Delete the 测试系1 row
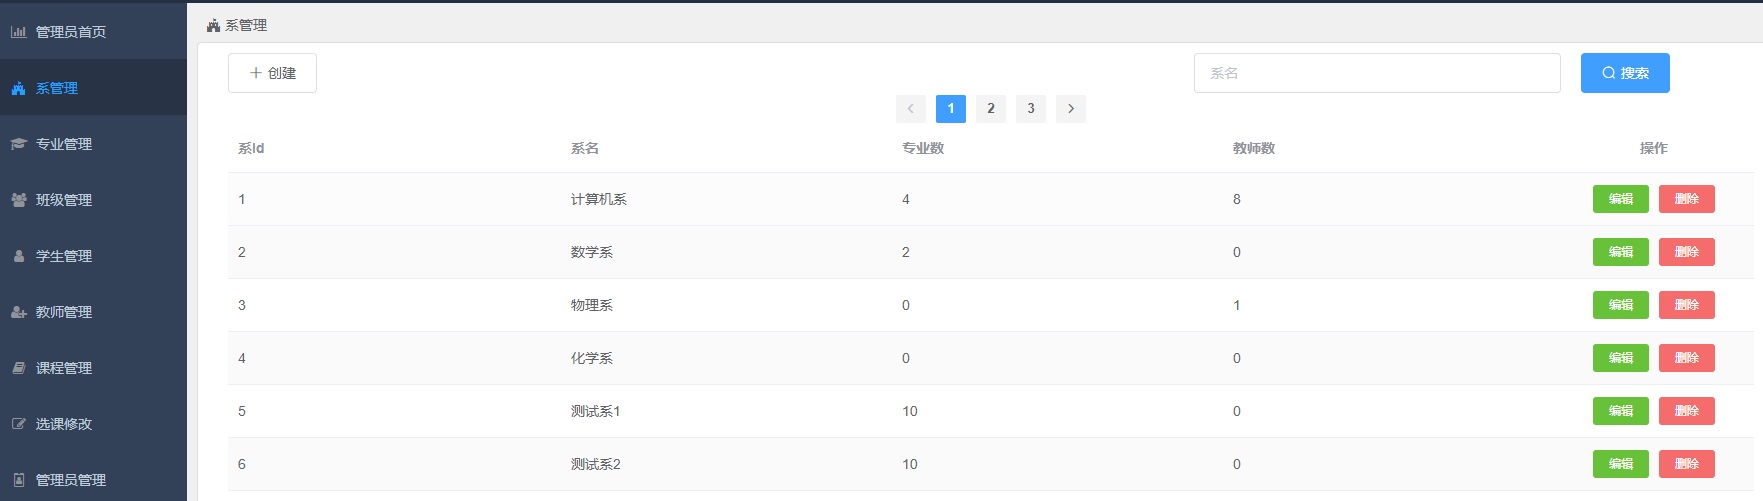The image size is (1763, 501). pyautogui.click(x=1687, y=411)
